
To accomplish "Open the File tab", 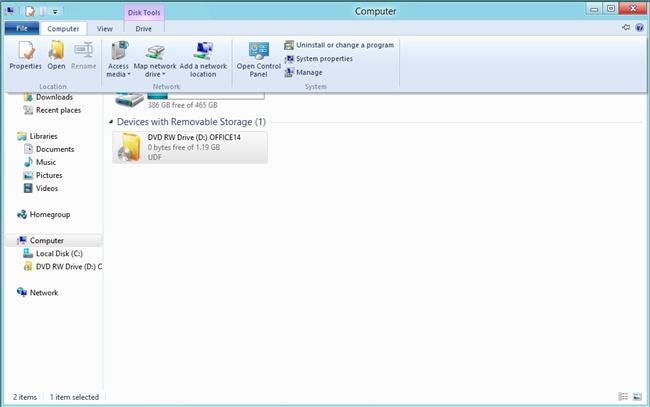I will pos(22,28).
